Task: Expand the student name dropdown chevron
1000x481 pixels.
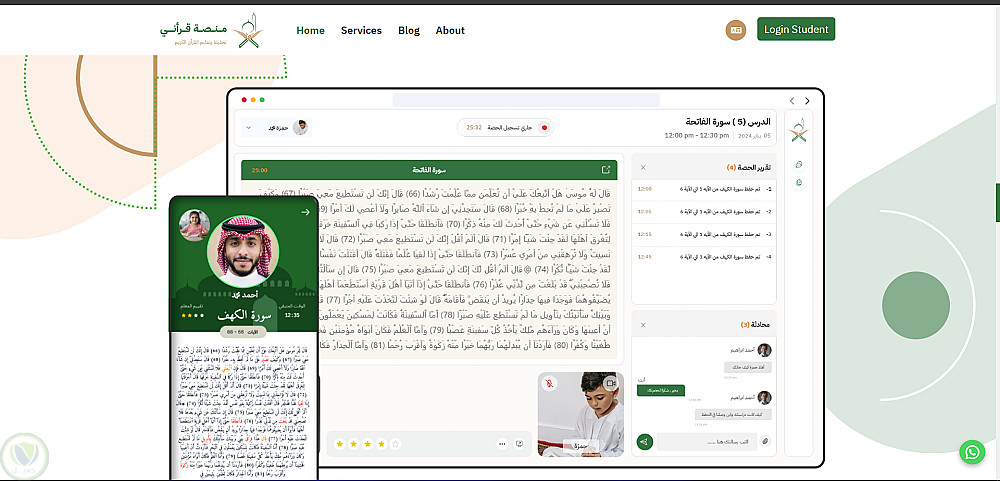Action: click(248, 128)
